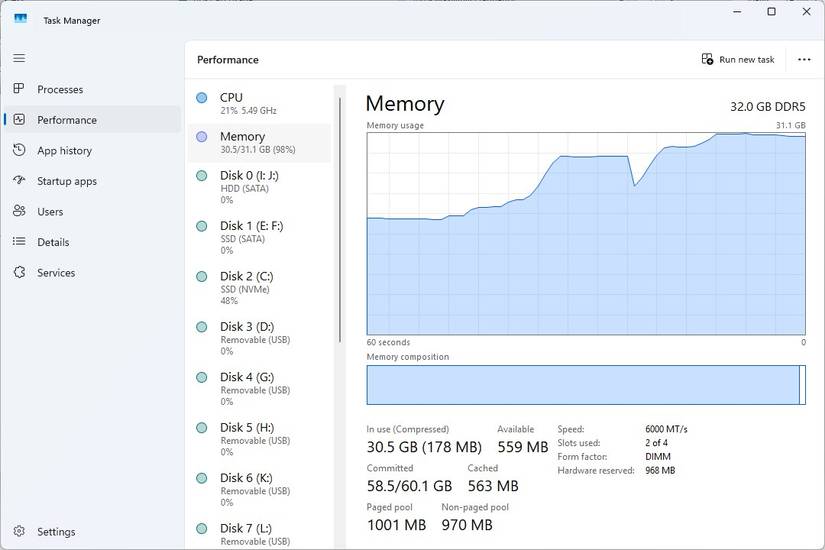Select Disk 4 (G:) entry
Screen dimensions: 825x550
pyautogui.click(x=259, y=389)
